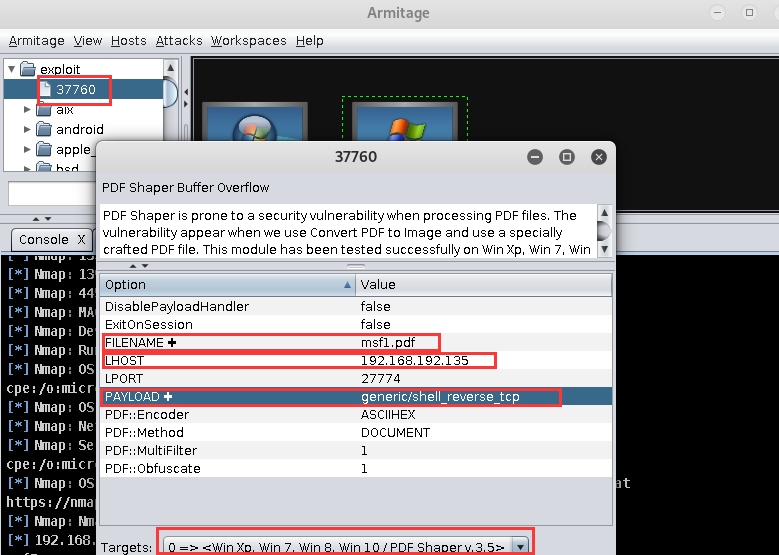Click the Value column header

(484, 285)
